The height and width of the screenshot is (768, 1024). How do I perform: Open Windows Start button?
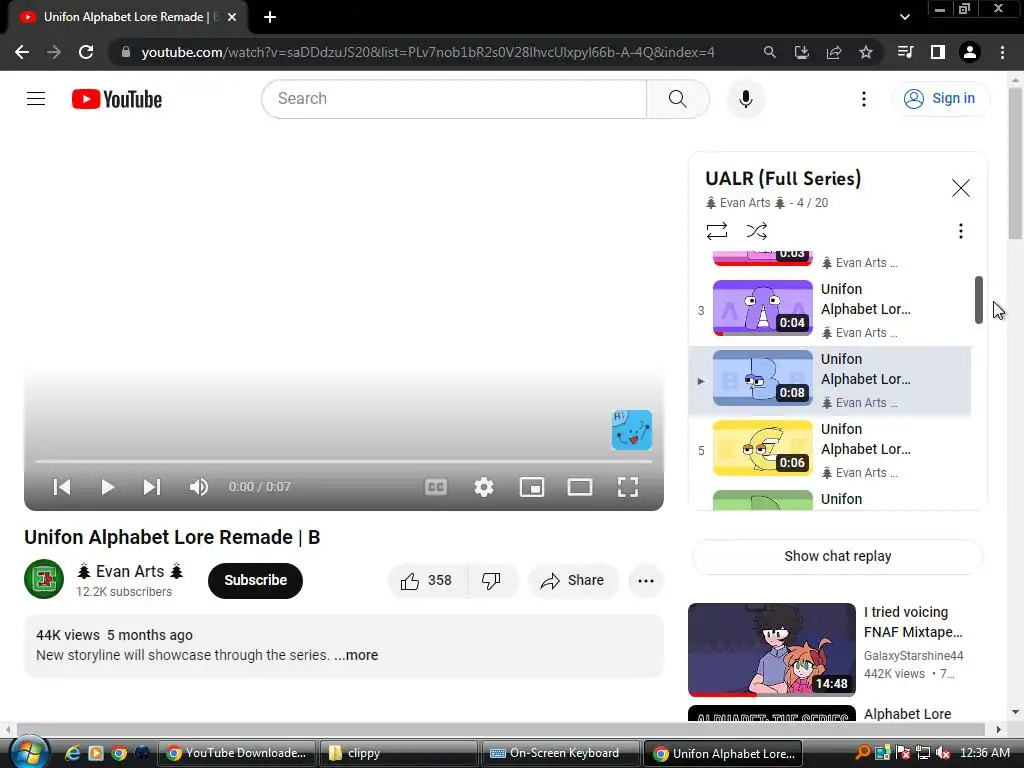pyautogui.click(x=29, y=752)
